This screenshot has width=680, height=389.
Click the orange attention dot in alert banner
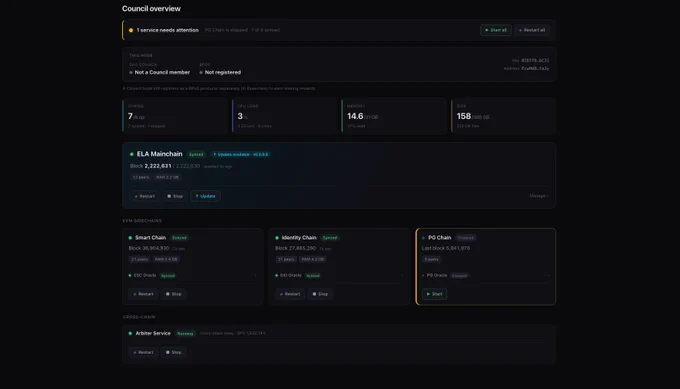[131, 30]
